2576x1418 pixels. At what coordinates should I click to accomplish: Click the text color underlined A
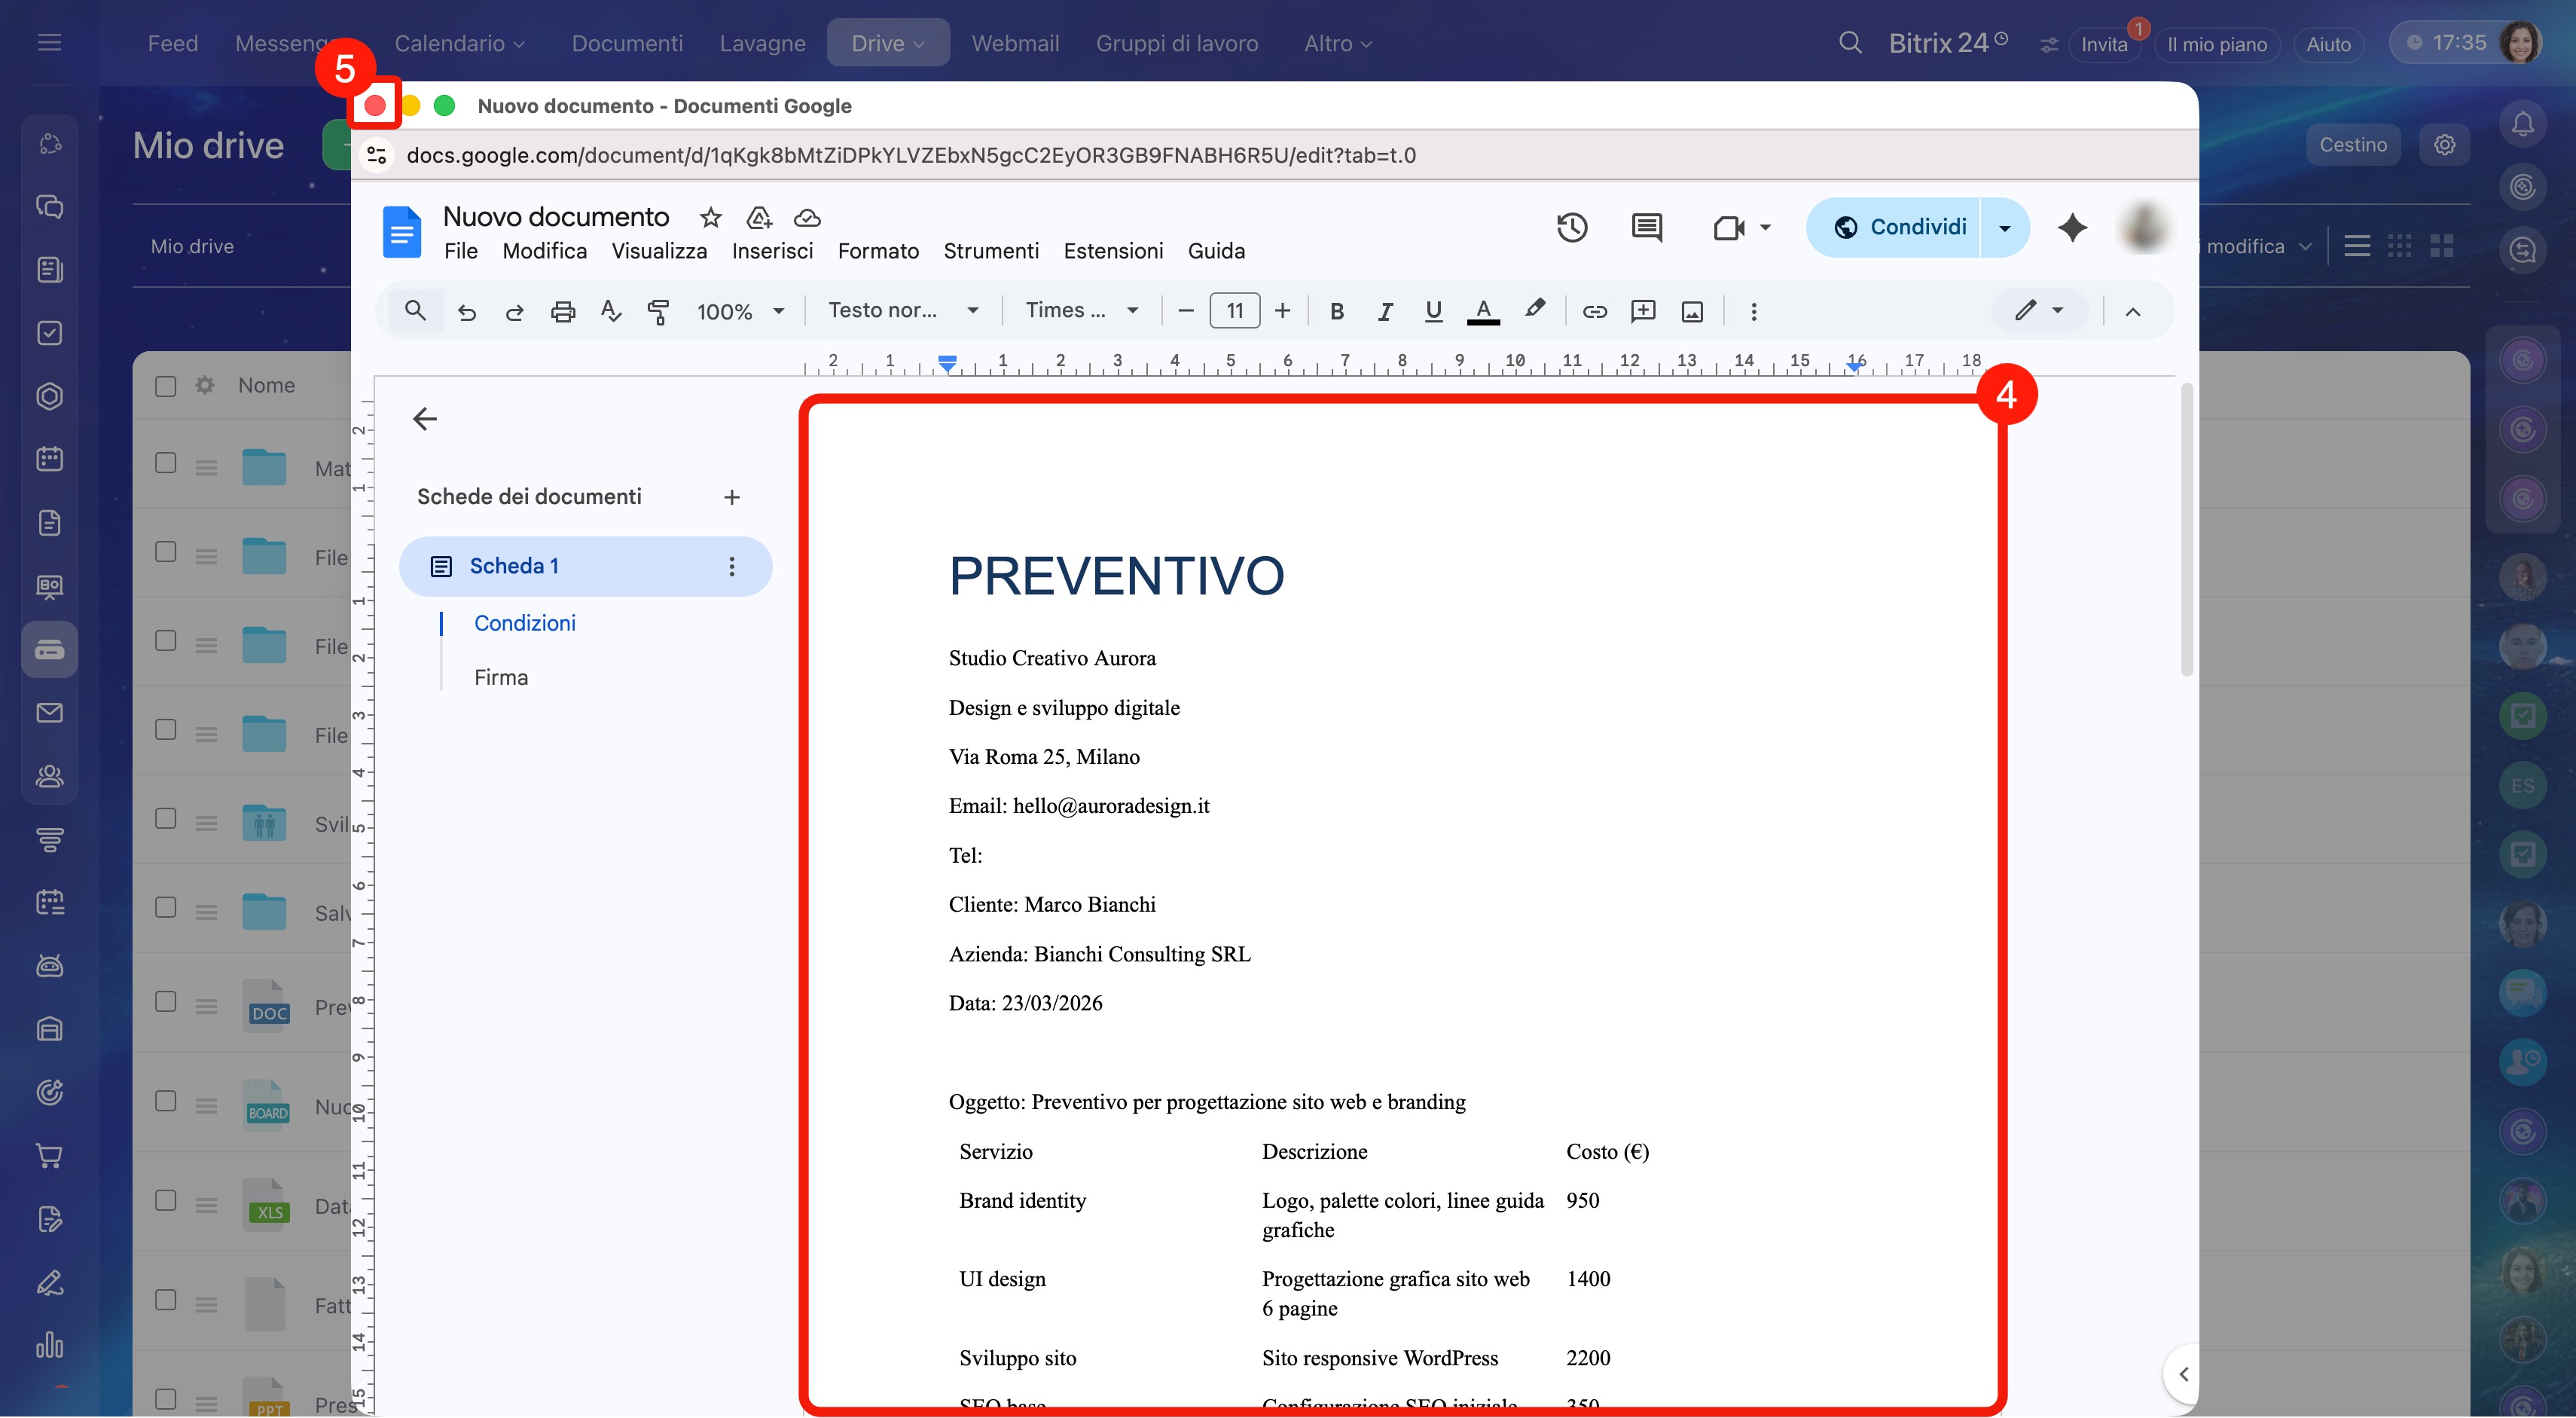pyautogui.click(x=1483, y=311)
